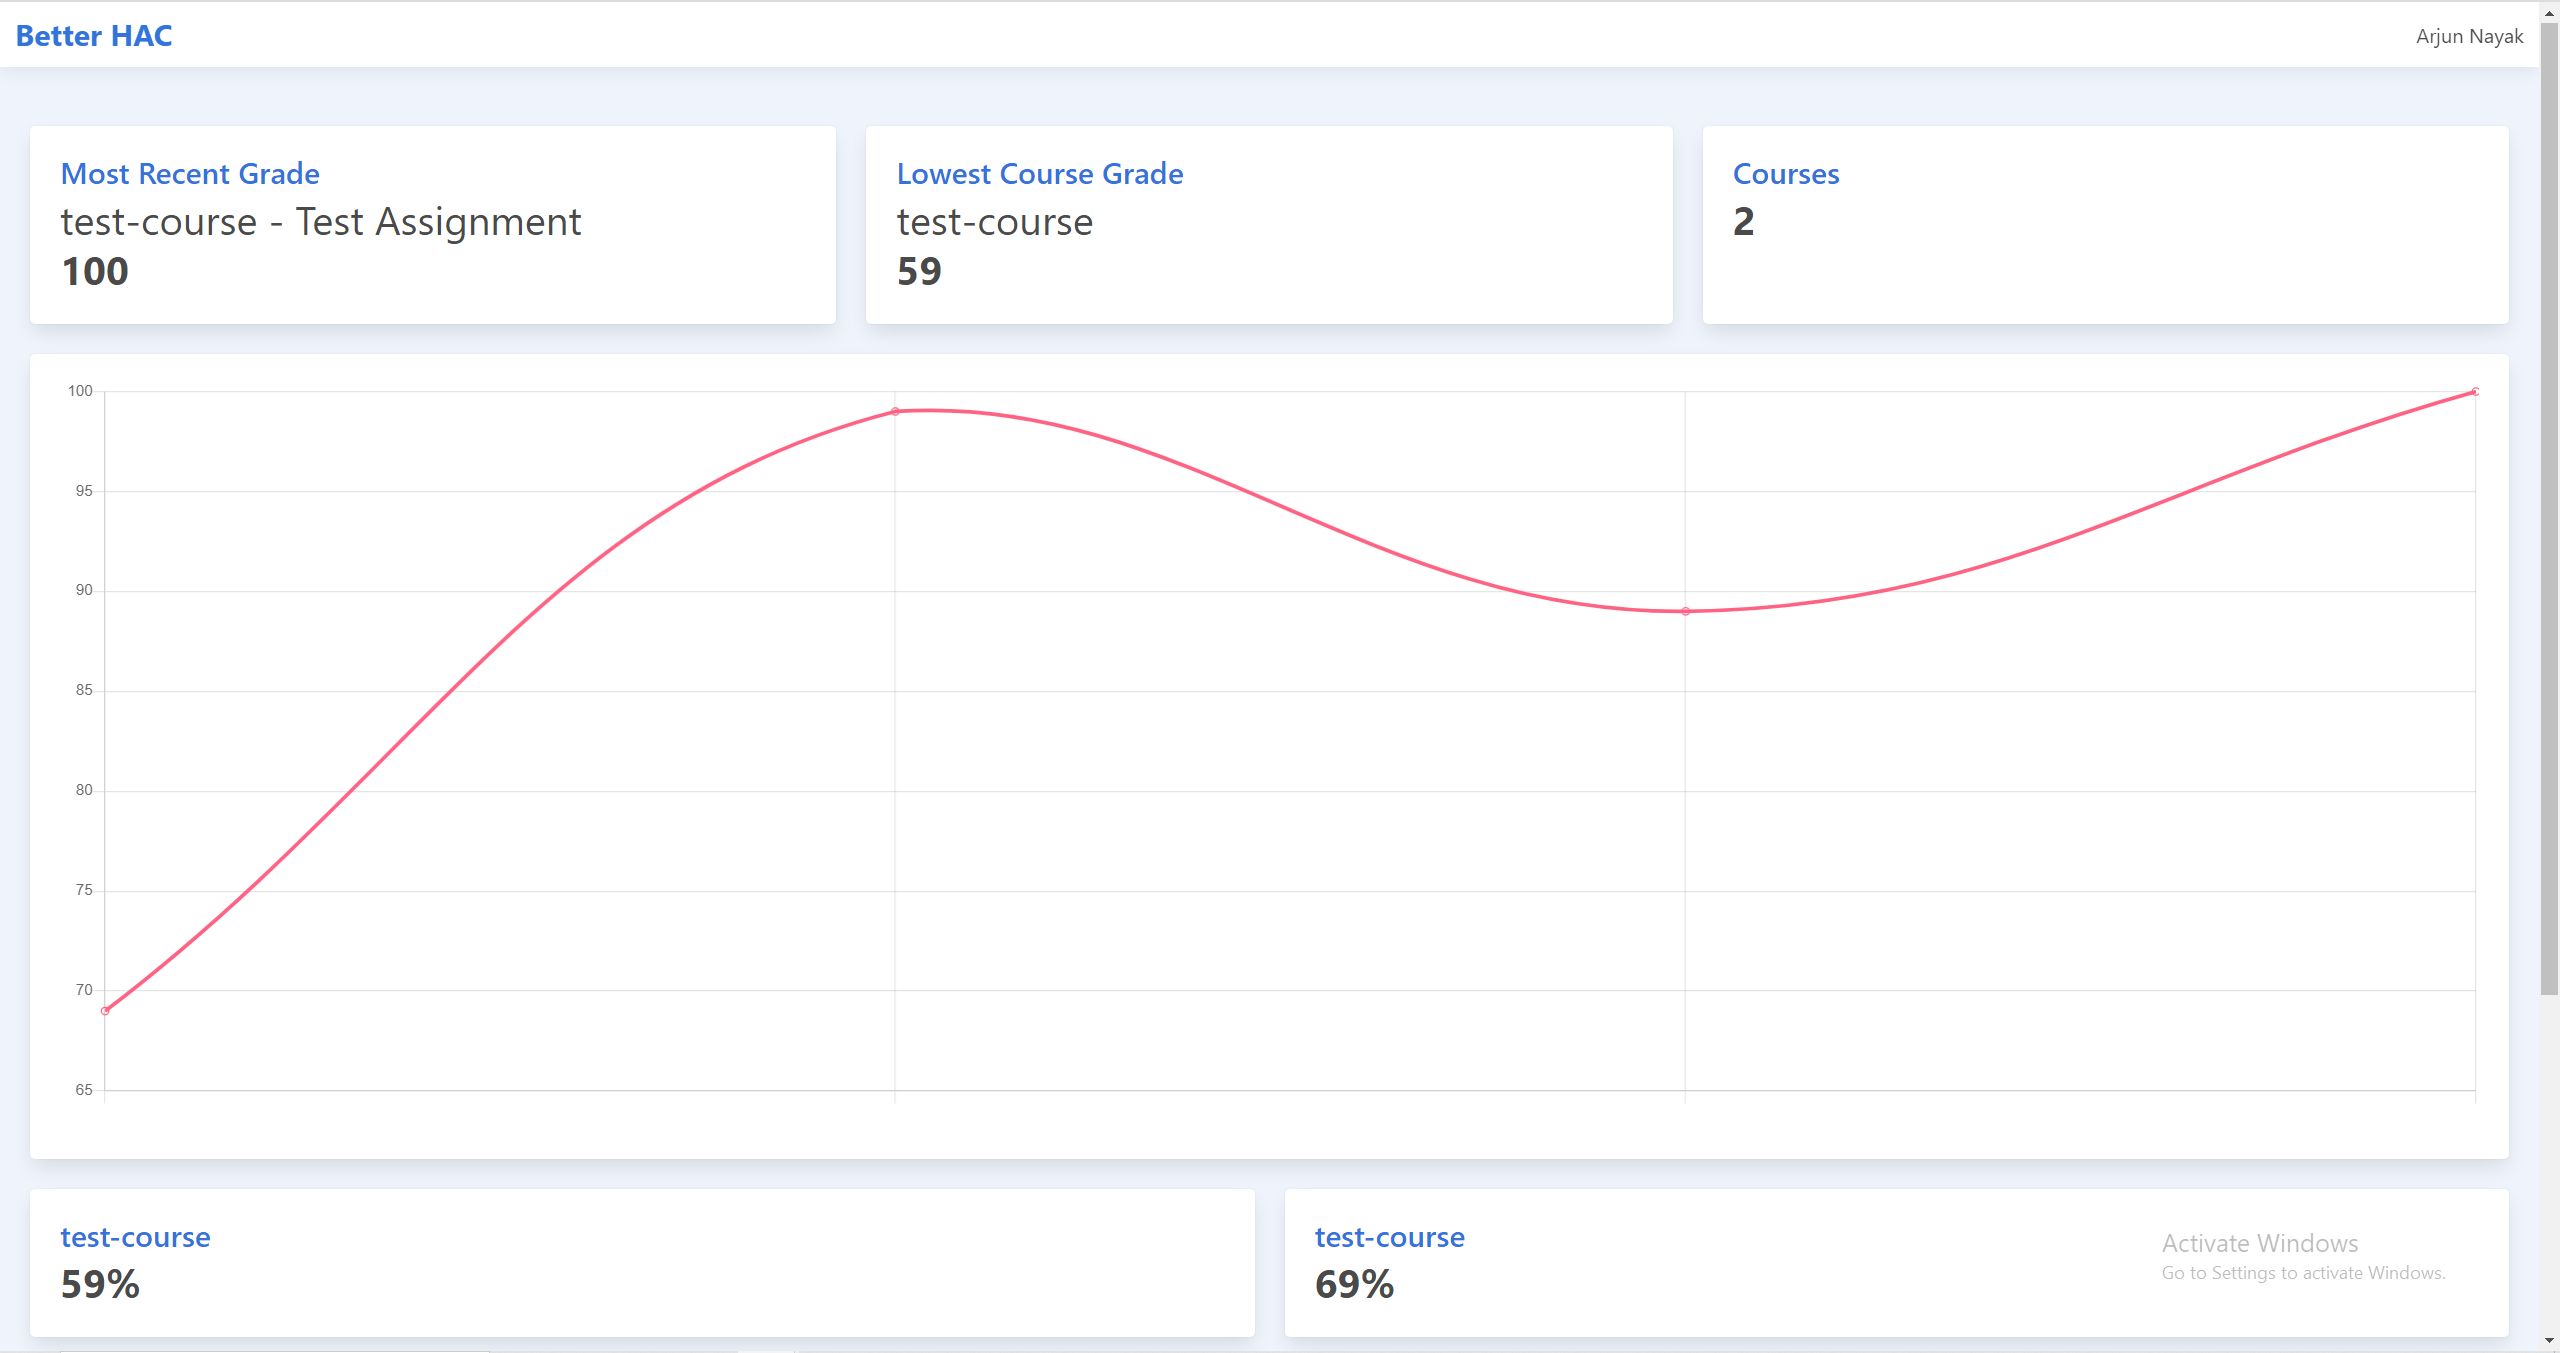2560x1353 pixels.
Task: Select the Lowest Course Grade heading
Action: pyautogui.click(x=1039, y=174)
